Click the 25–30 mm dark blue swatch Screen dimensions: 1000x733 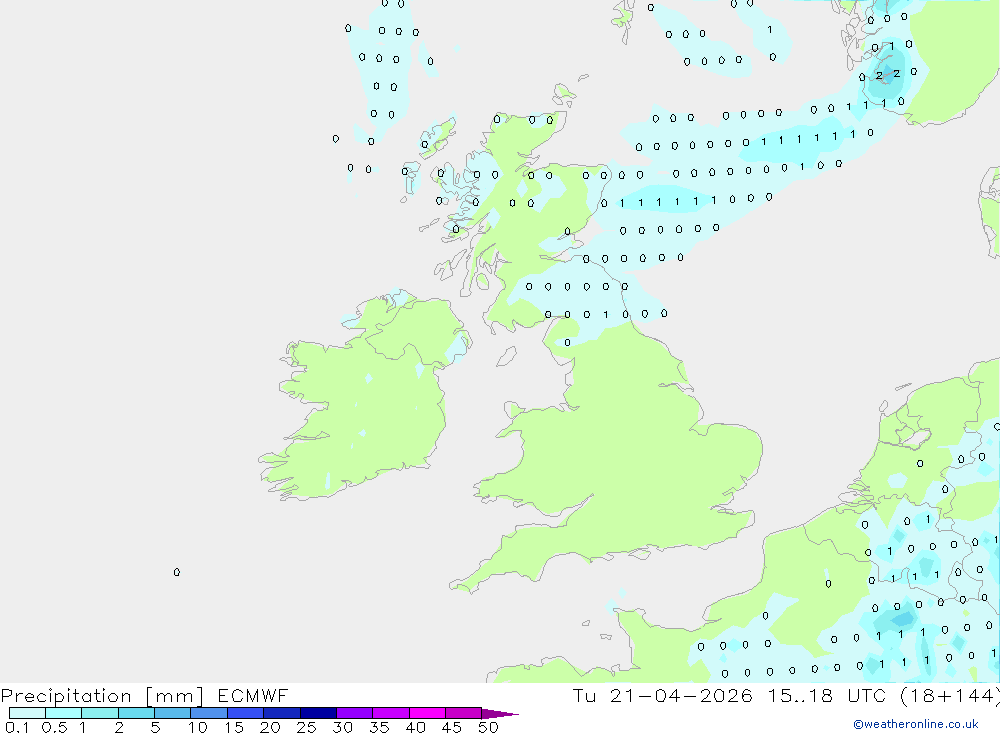click(318, 713)
